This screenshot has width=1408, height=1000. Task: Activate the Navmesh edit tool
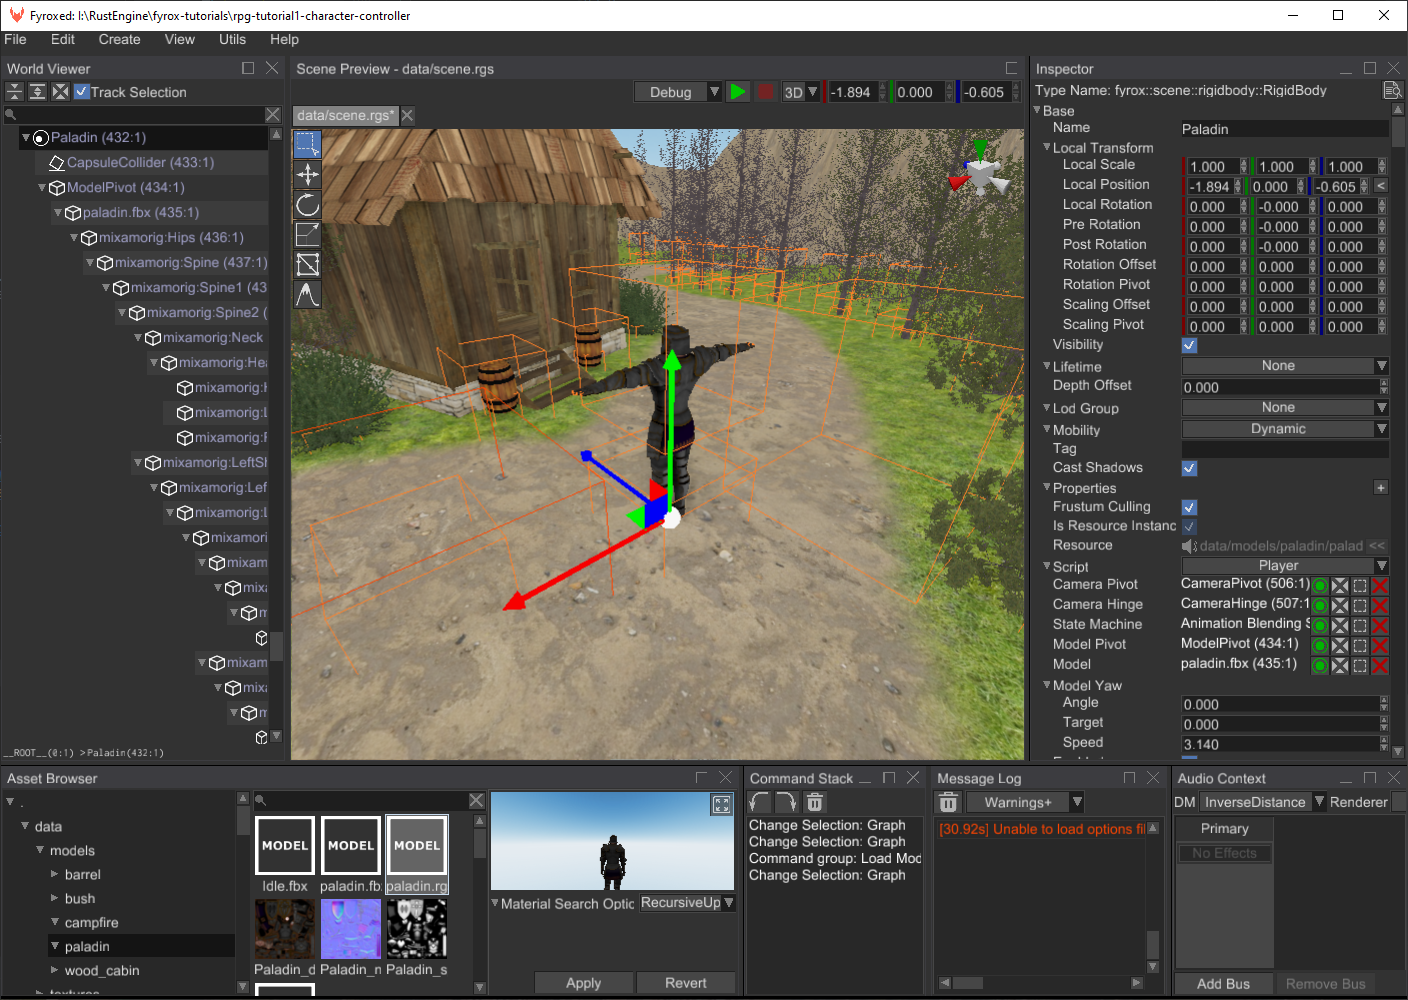tap(307, 264)
